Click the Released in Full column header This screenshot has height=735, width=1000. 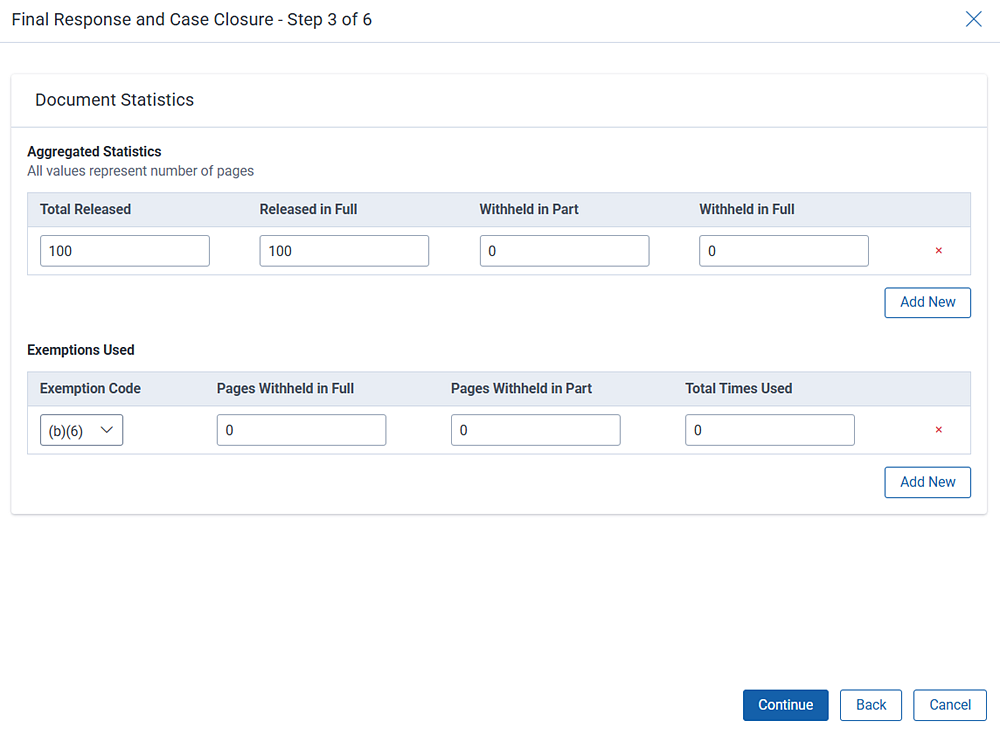[x=308, y=209]
